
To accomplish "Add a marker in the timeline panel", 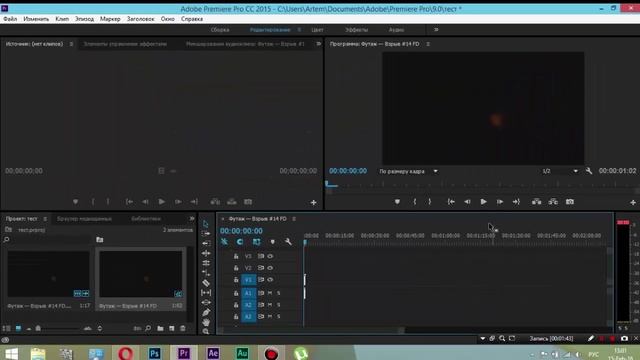I will [x=273, y=242].
